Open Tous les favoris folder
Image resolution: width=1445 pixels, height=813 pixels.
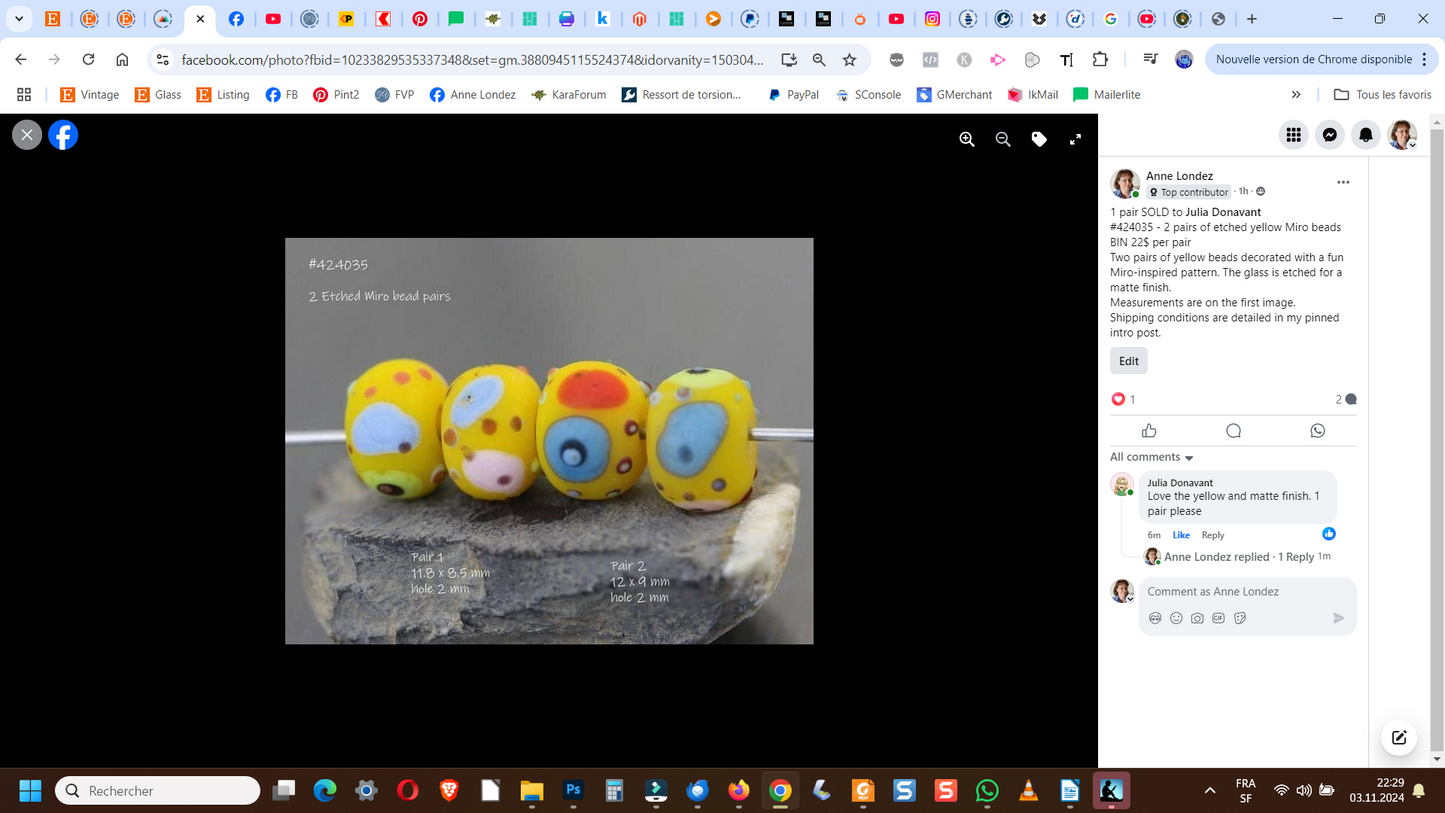[x=1382, y=95]
